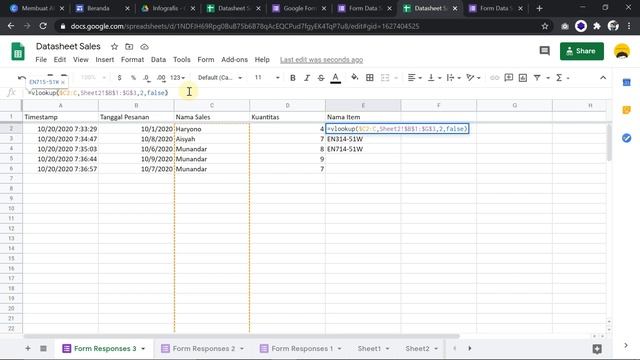
Task: Open the Calendar side panel icon
Action: (x=627, y=82)
